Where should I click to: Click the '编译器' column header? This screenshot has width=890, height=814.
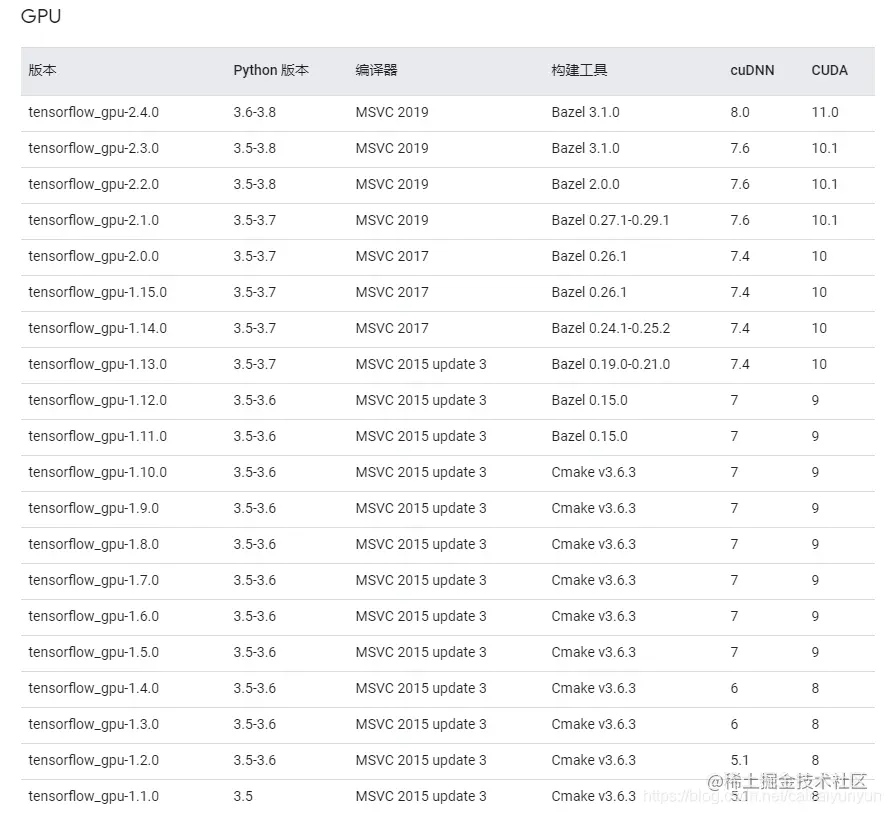click(376, 70)
